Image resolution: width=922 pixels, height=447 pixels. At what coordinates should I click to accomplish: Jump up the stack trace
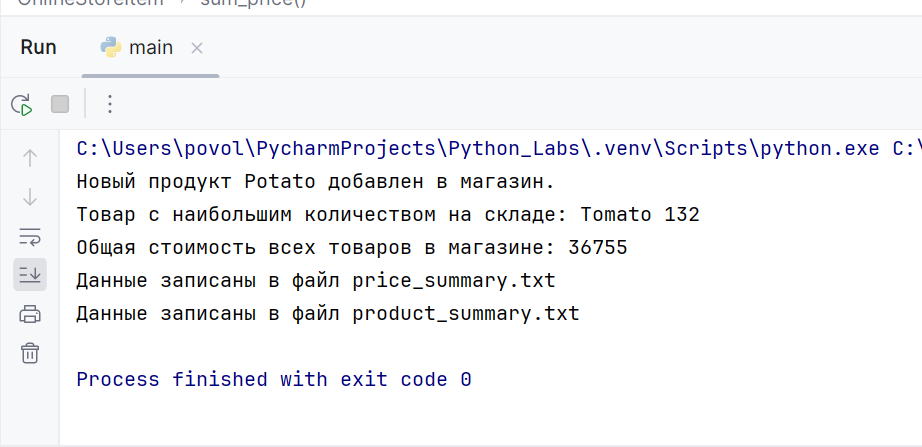pos(30,158)
